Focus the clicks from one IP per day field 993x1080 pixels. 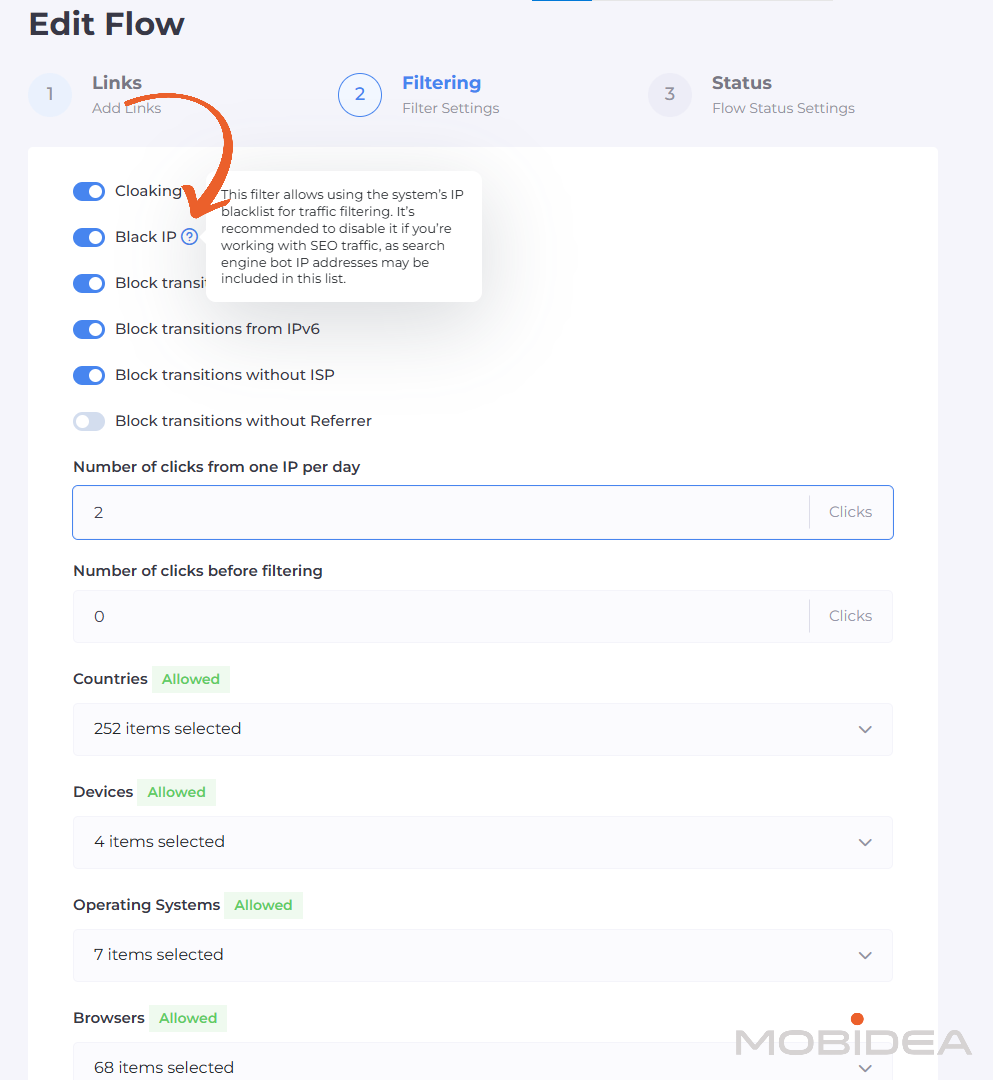(x=440, y=513)
